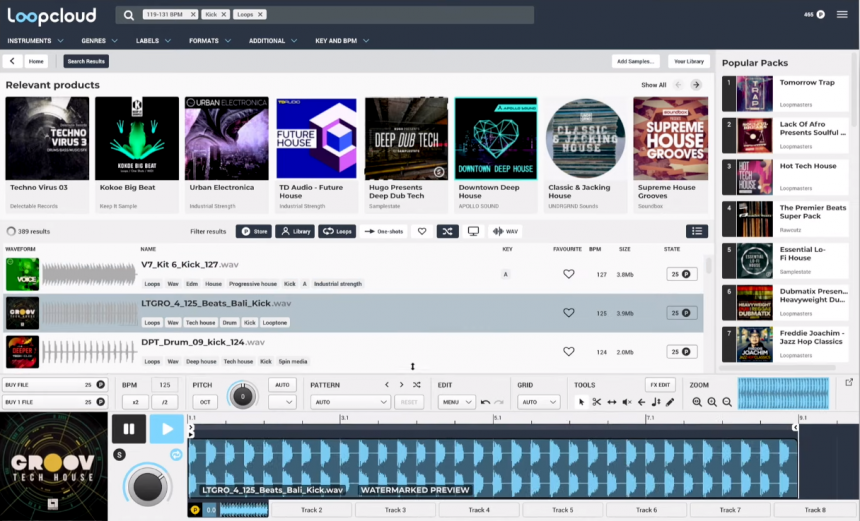Open the FX Edit panel

point(660,385)
